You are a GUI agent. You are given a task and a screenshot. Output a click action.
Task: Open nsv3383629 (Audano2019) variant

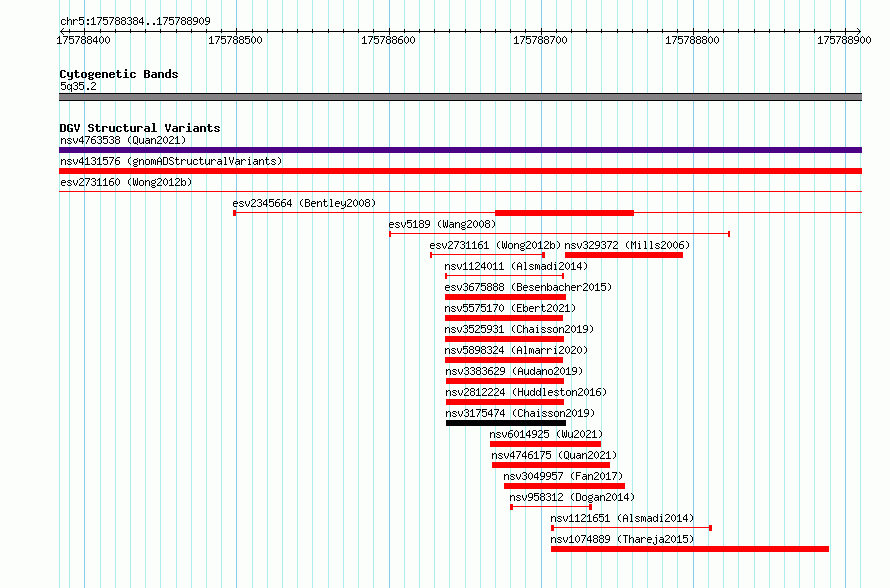514,371
